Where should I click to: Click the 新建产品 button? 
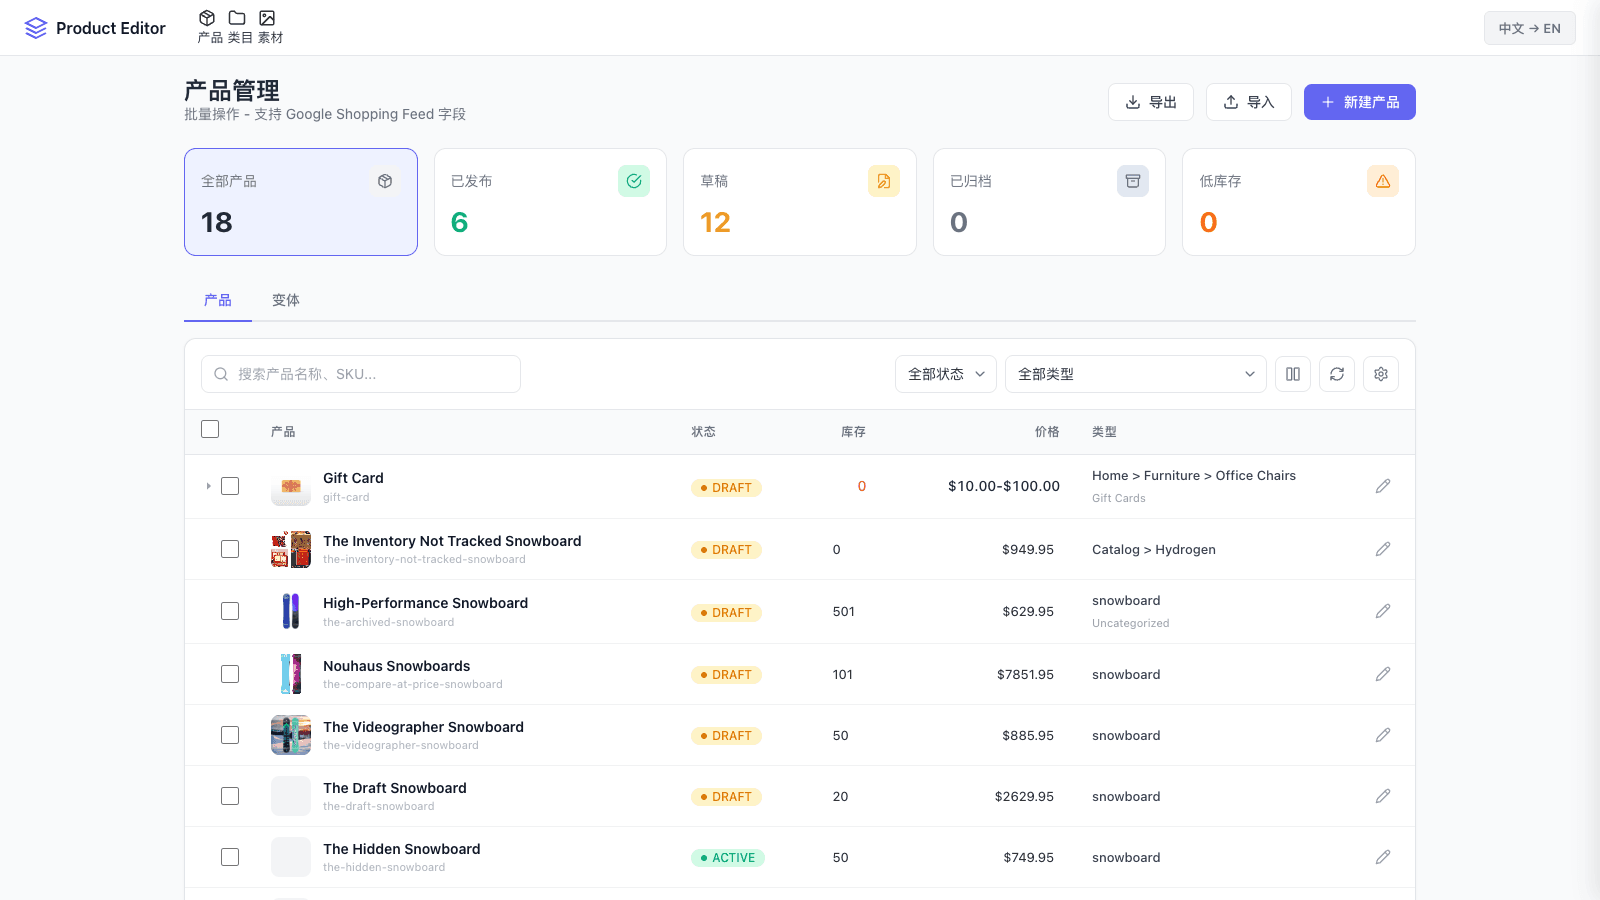[1360, 102]
